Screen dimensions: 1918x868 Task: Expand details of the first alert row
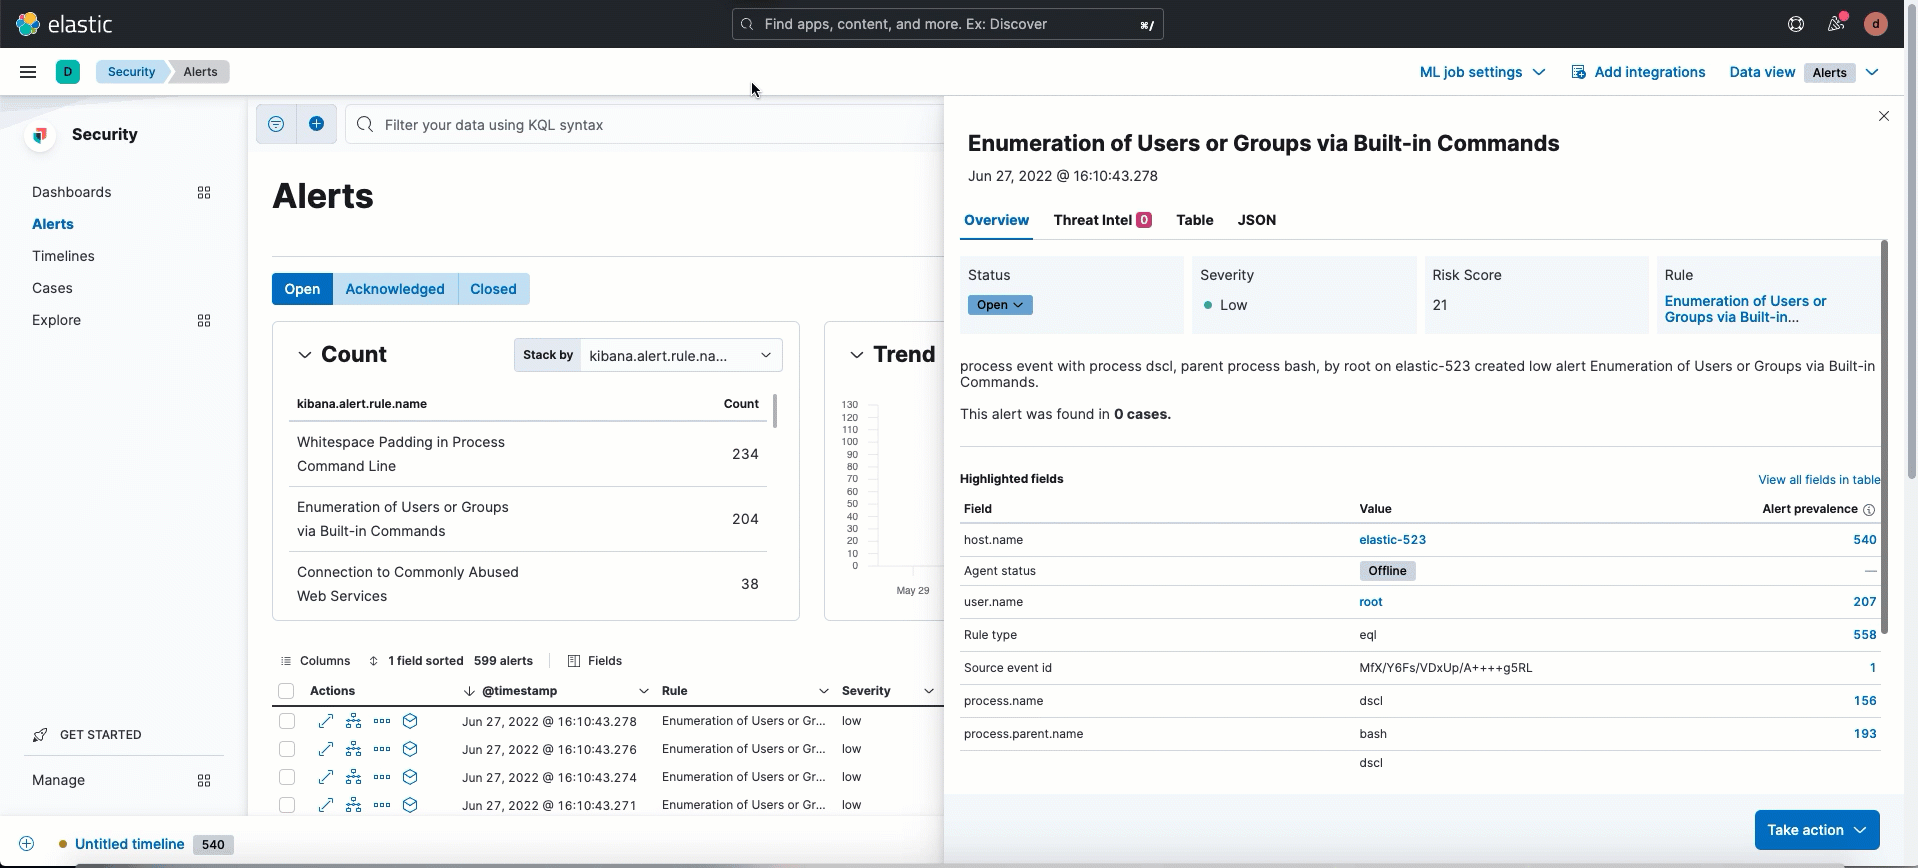tap(326, 721)
